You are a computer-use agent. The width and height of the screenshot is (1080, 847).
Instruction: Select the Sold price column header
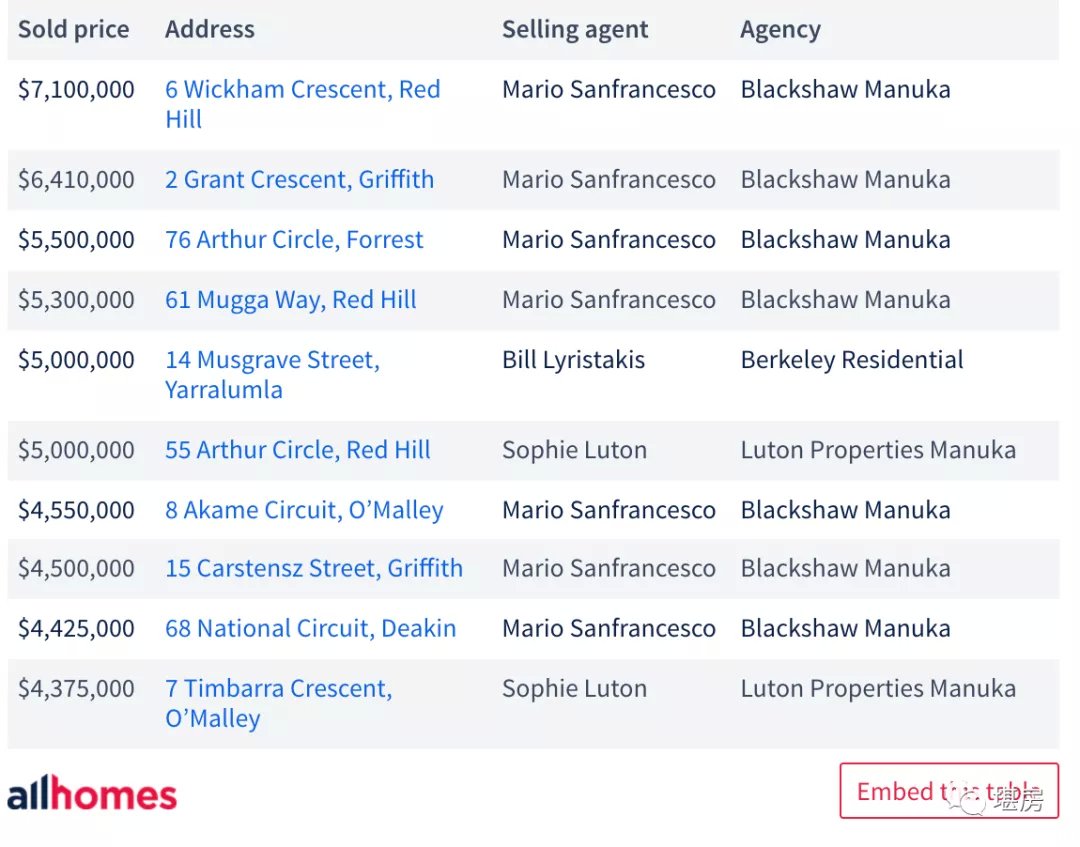tap(74, 30)
